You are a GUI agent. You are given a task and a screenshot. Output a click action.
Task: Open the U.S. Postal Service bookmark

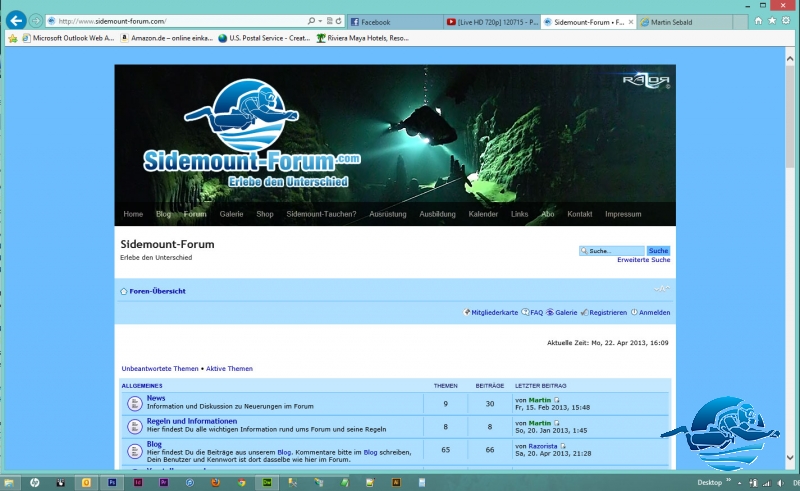coord(264,38)
